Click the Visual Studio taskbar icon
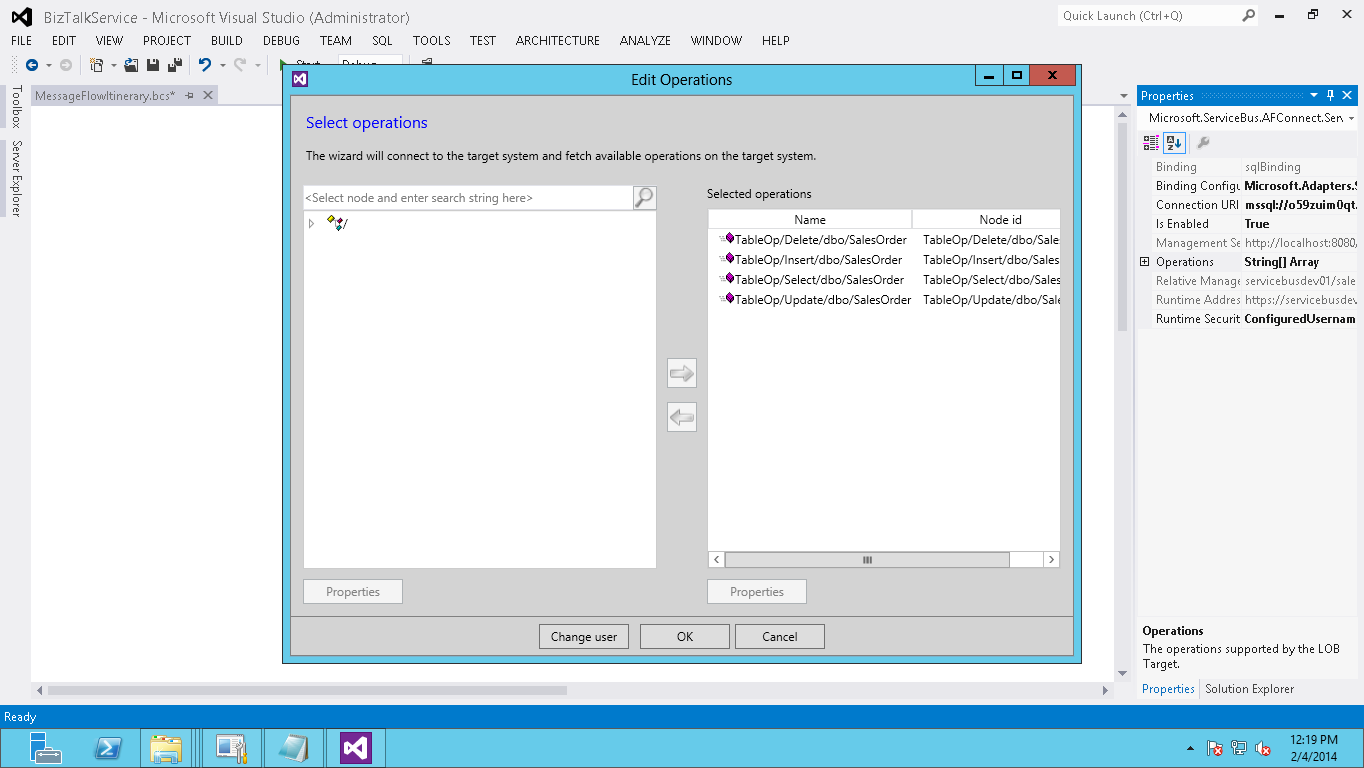Viewport: 1364px width, 768px height. [356, 748]
